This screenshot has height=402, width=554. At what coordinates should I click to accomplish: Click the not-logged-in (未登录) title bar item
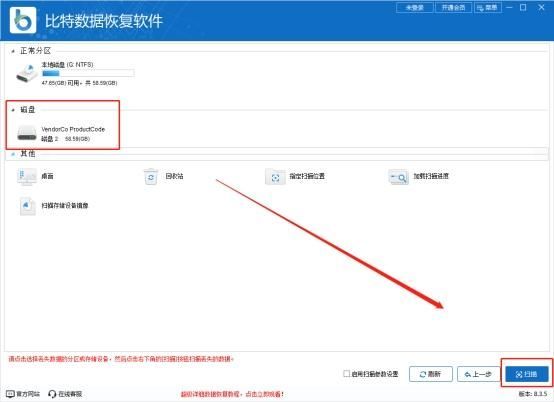point(415,7)
